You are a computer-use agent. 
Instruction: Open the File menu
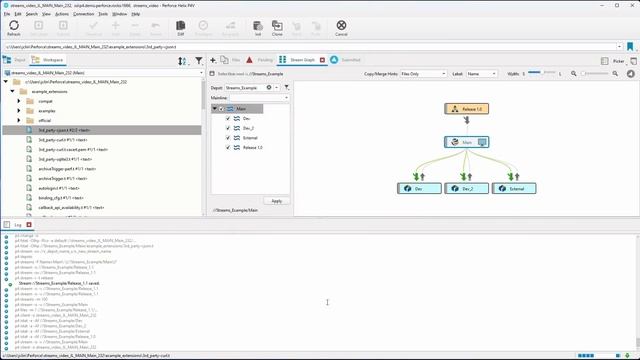coord(7,14)
